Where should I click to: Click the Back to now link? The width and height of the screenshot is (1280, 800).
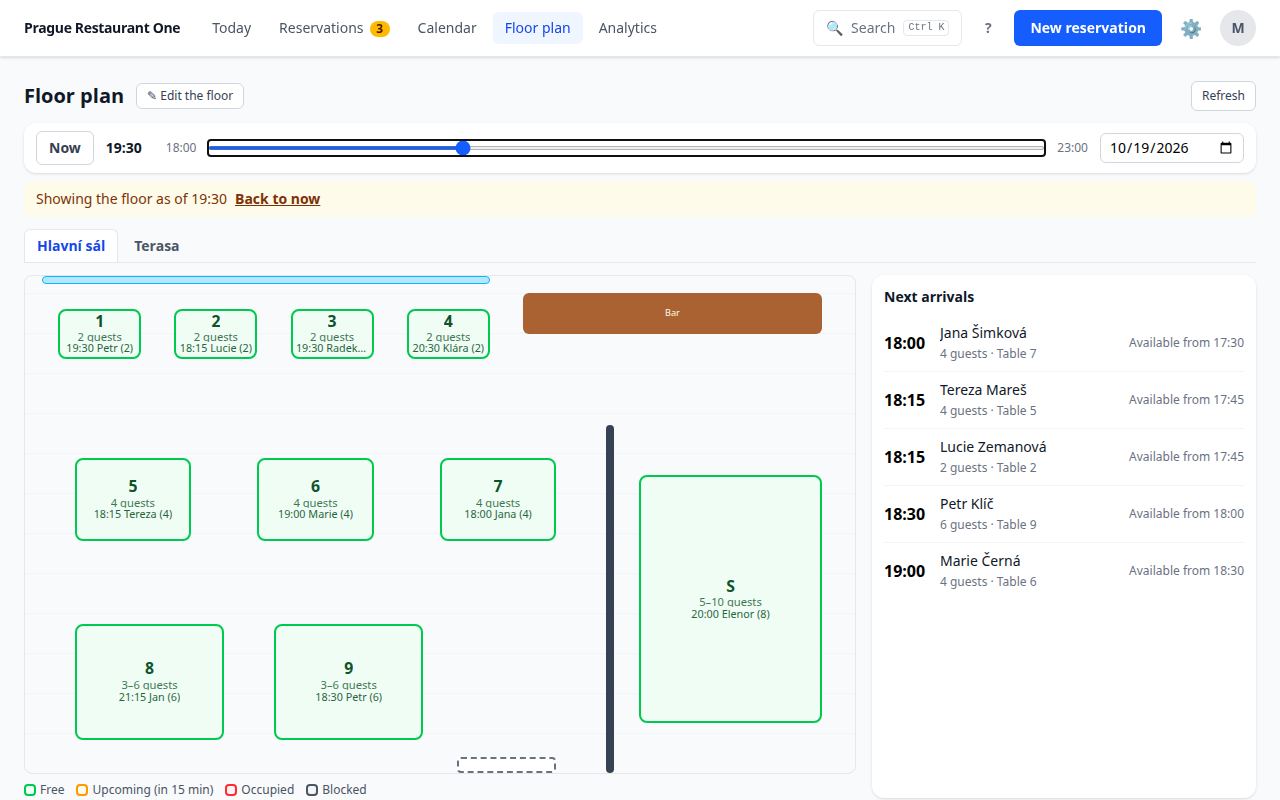tap(277, 199)
